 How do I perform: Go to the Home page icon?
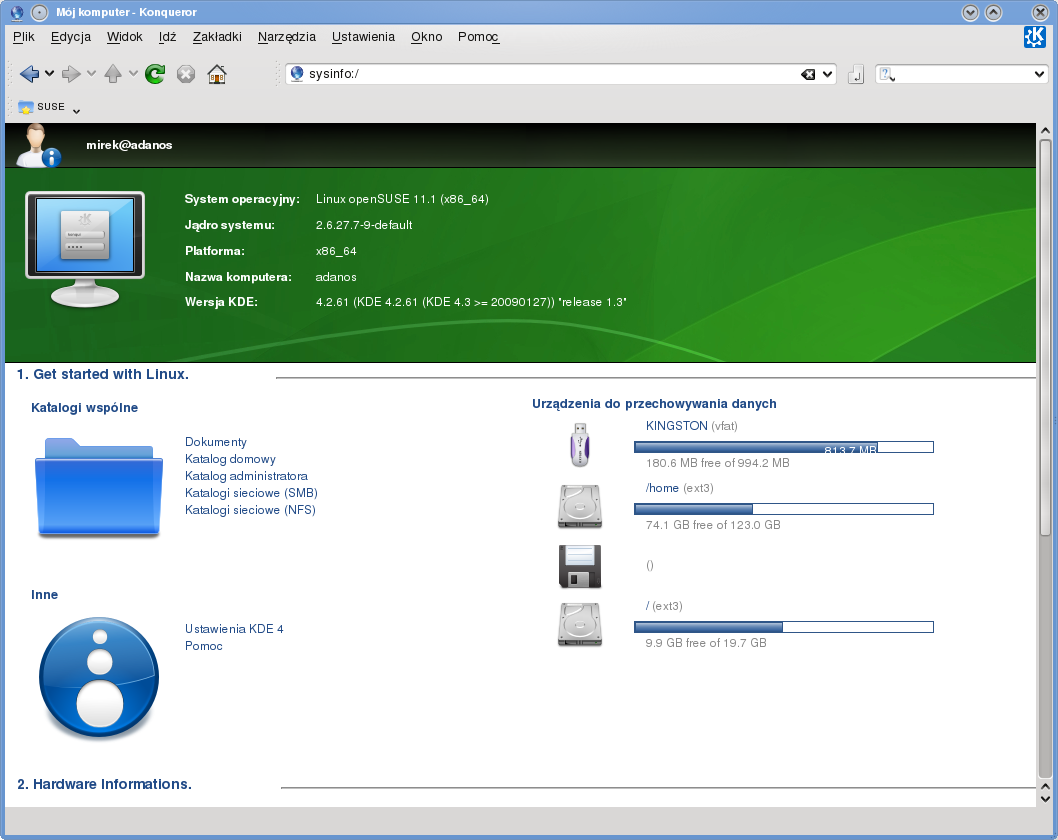click(217, 74)
